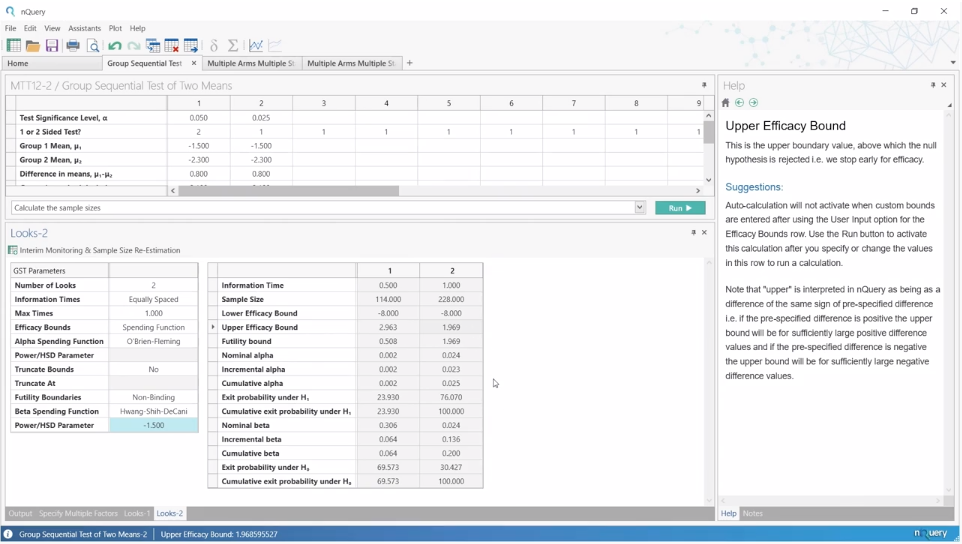
Task: Click the Sigma summation toolbar icon
Action: tap(233, 46)
